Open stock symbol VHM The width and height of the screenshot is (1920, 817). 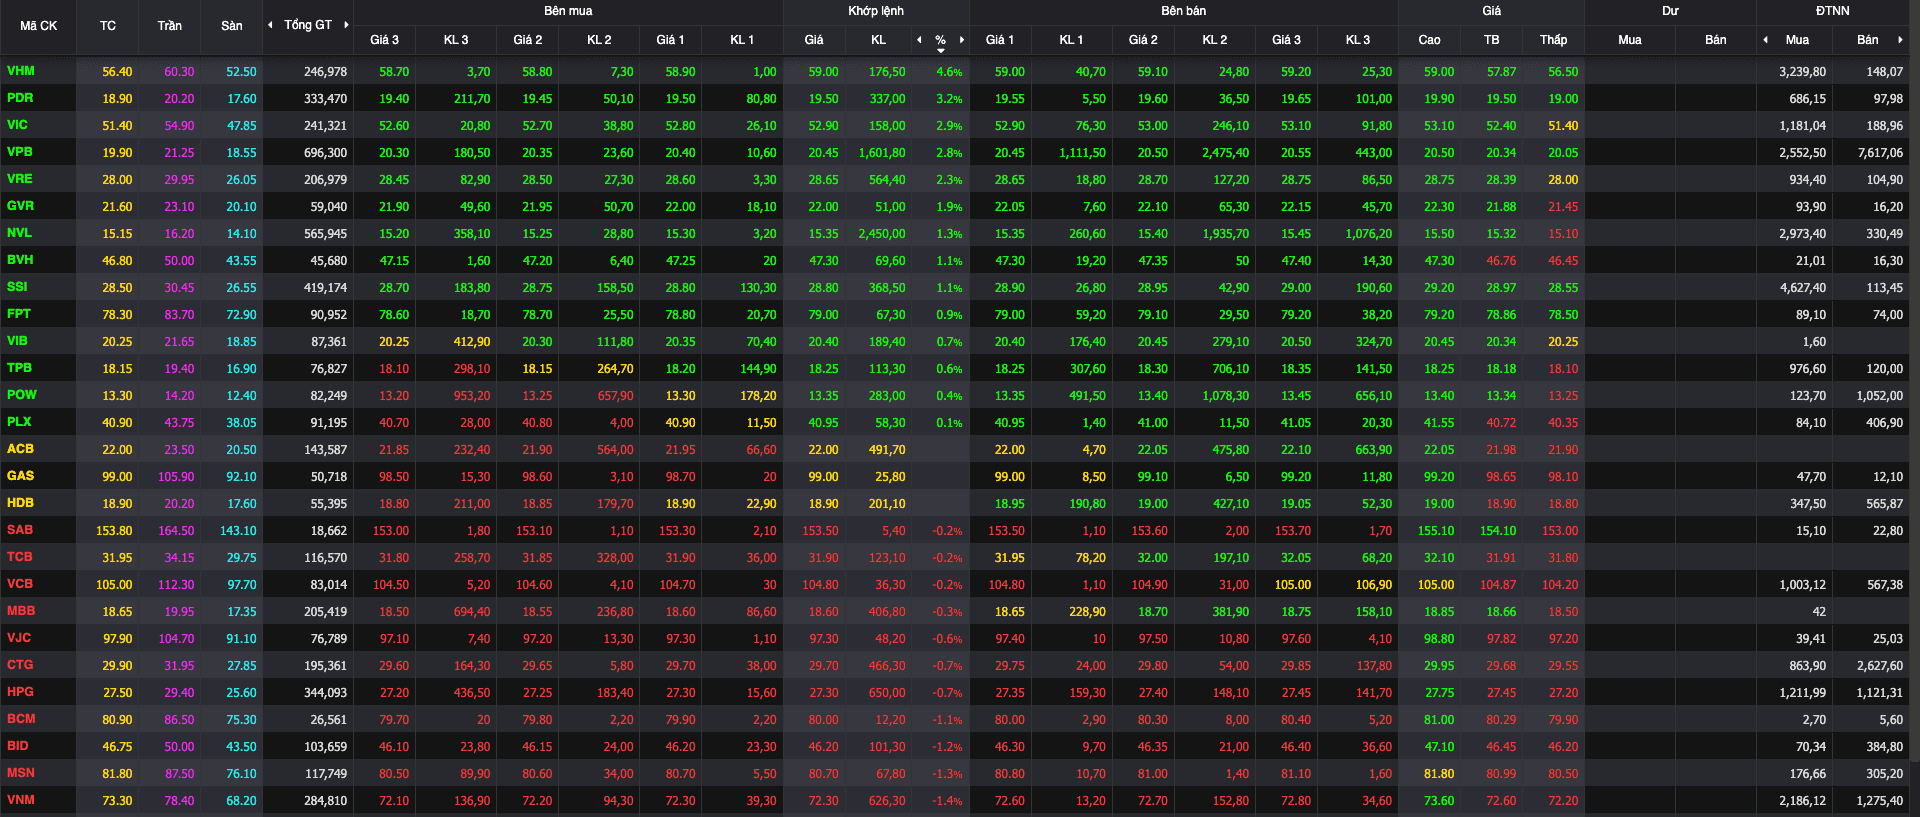point(21,71)
